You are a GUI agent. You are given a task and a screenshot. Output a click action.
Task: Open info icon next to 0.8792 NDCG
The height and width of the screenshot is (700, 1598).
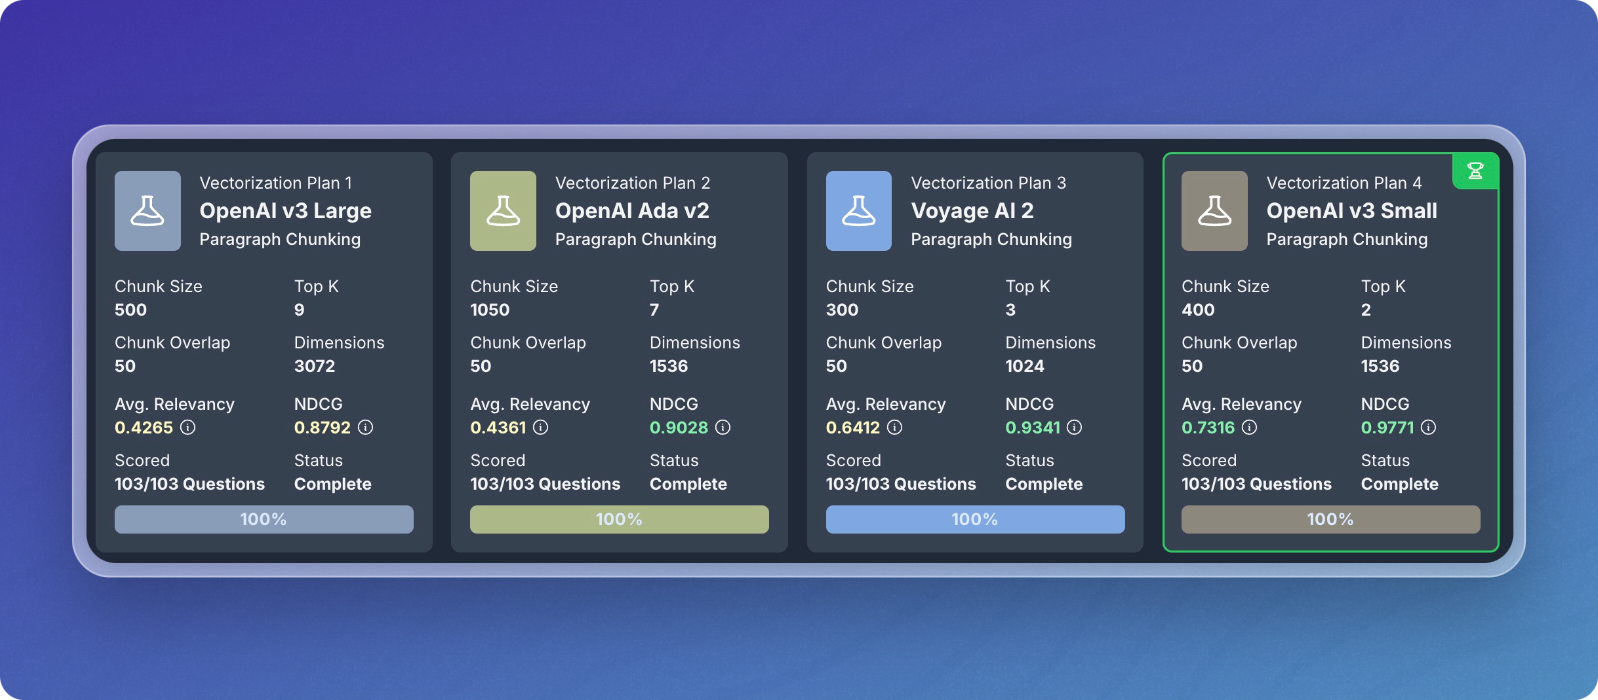(x=366, y=427)
